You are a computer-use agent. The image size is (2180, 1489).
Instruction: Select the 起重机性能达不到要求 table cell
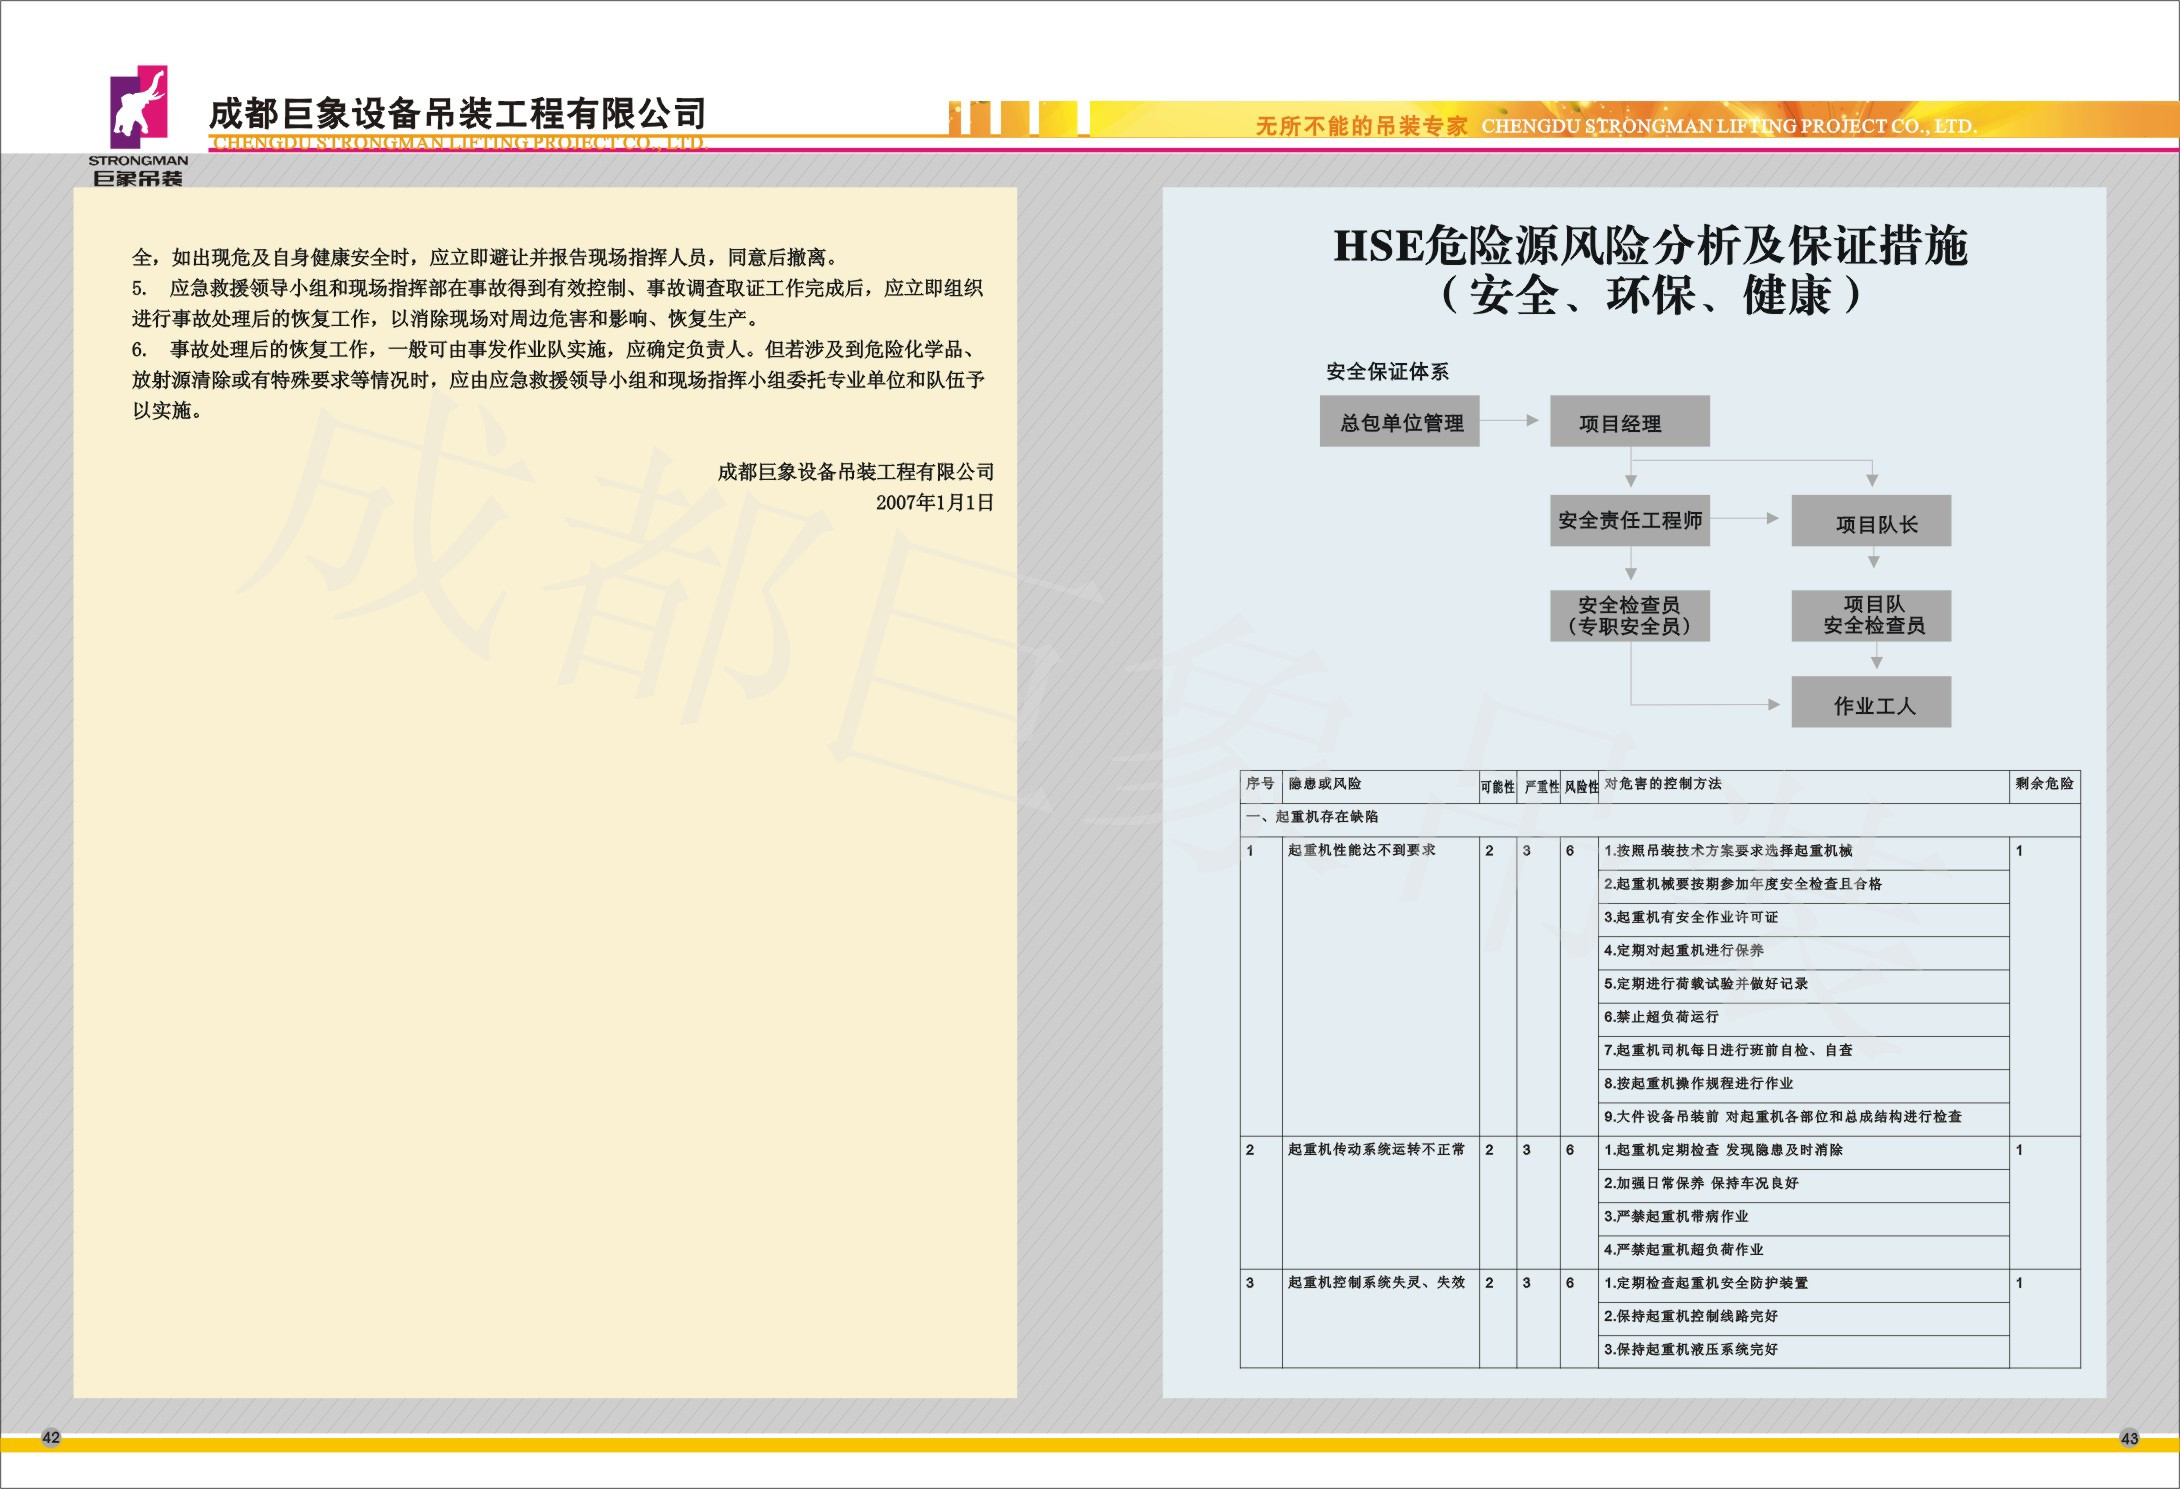pyautogui.click(x=1361, y=850)
